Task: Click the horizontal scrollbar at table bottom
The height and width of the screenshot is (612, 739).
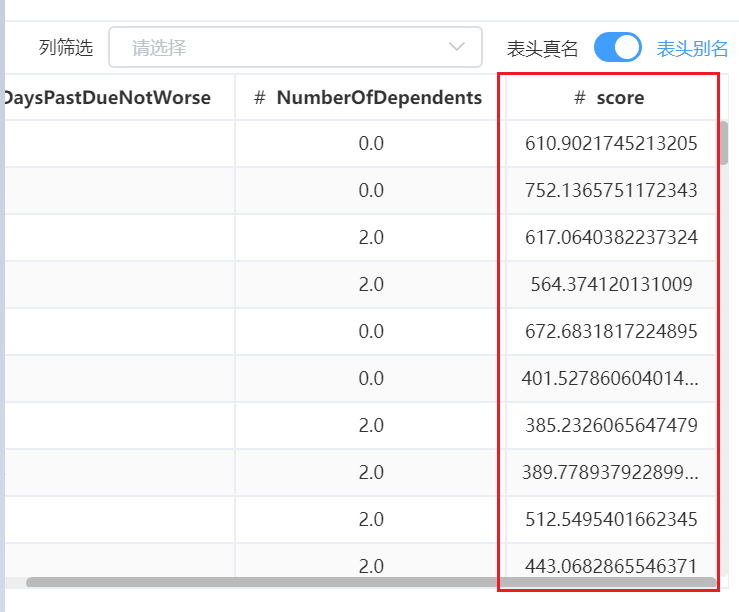Action: [x=371, y=582]
